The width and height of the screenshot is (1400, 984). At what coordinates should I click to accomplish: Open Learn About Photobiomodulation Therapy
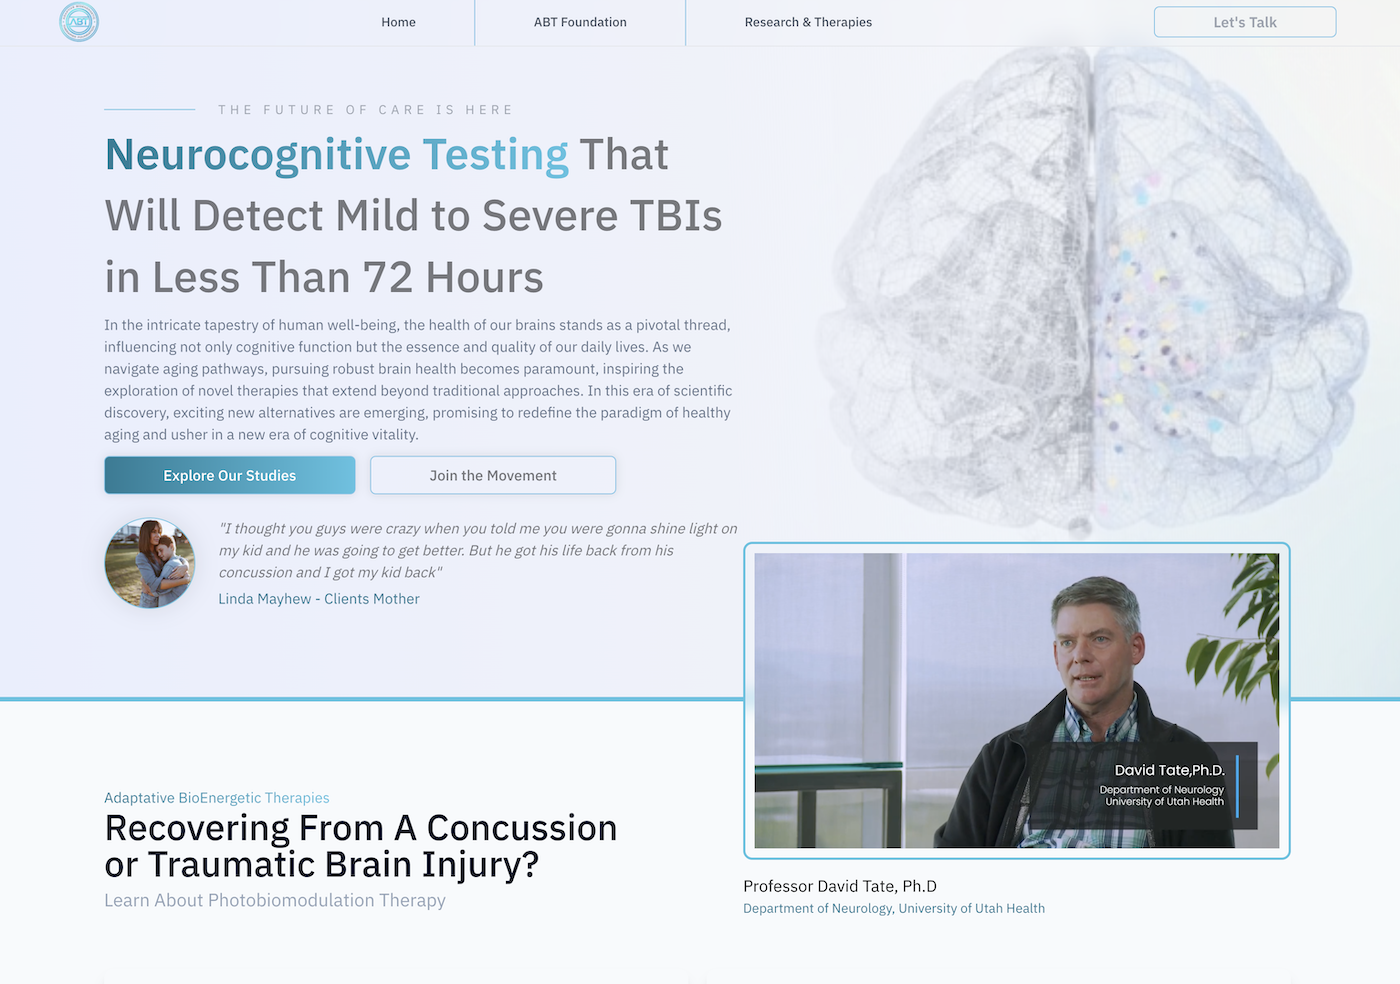275,900
